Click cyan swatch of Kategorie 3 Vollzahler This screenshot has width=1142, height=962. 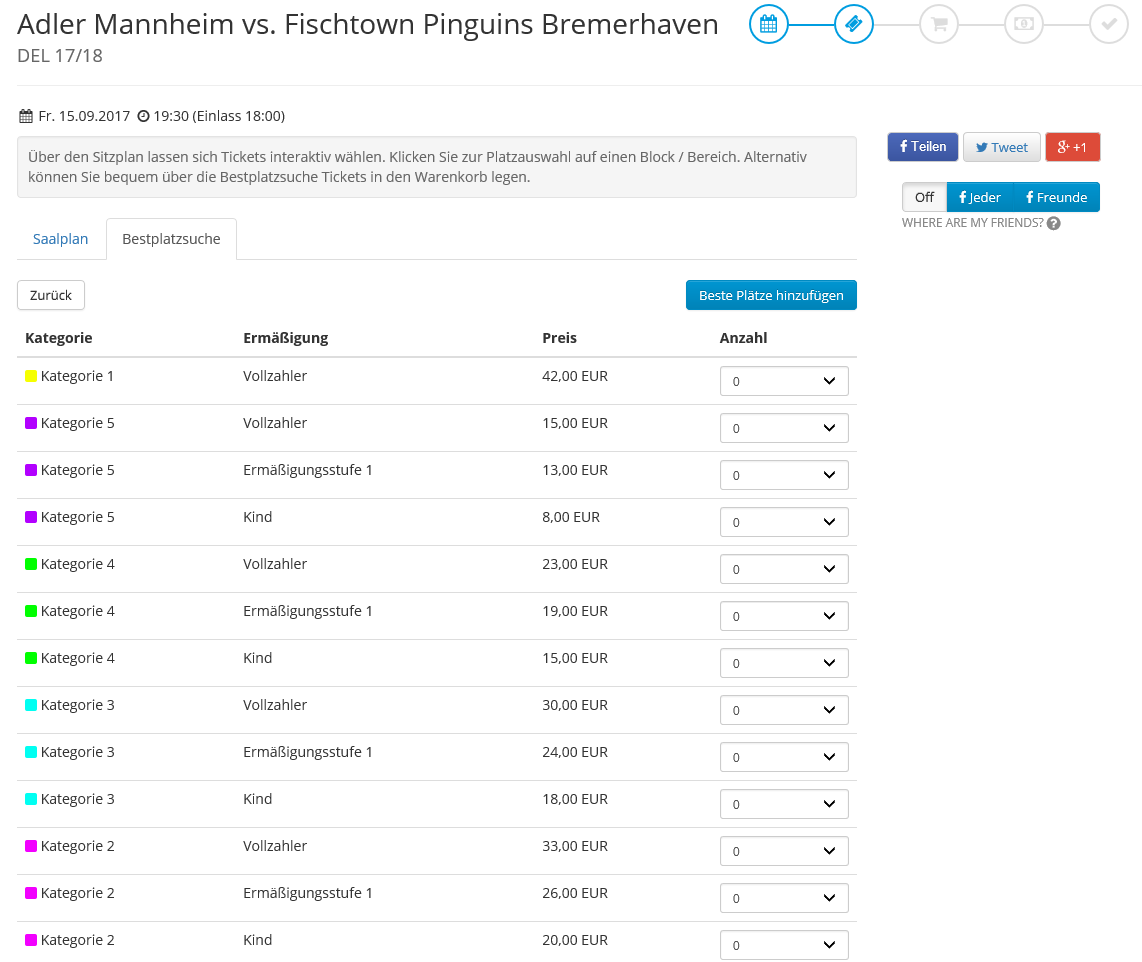coord(31,705)
